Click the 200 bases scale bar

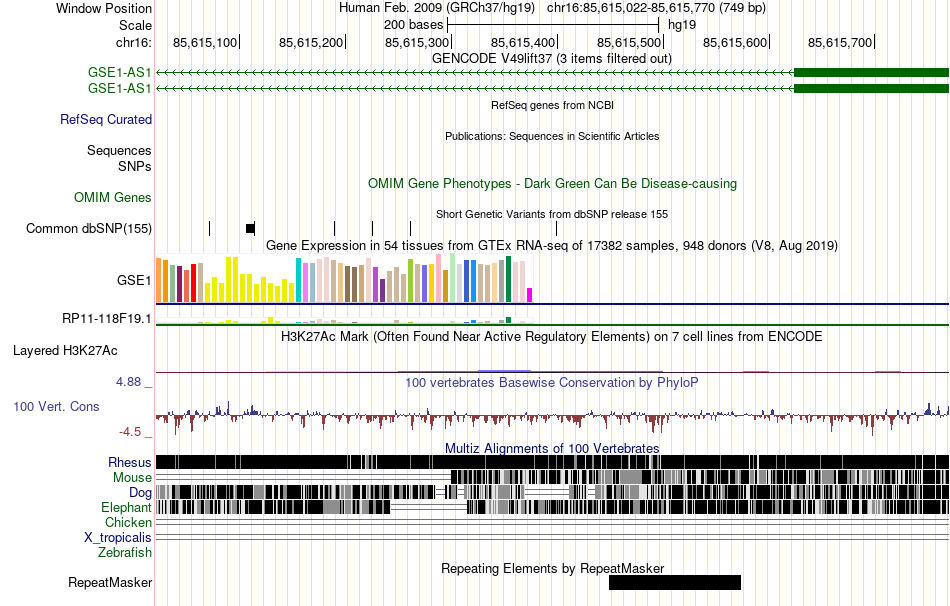click(x=553, y=25)
